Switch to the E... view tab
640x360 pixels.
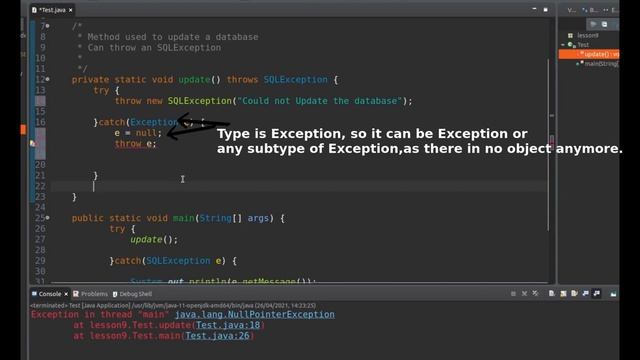[x=611, y=10]
